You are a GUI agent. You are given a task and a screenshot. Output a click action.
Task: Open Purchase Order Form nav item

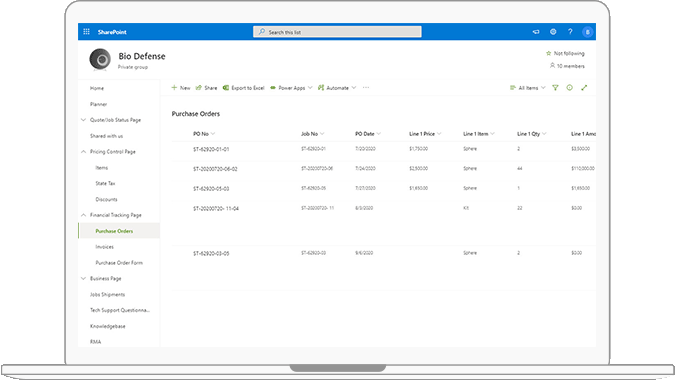point(119,263)
